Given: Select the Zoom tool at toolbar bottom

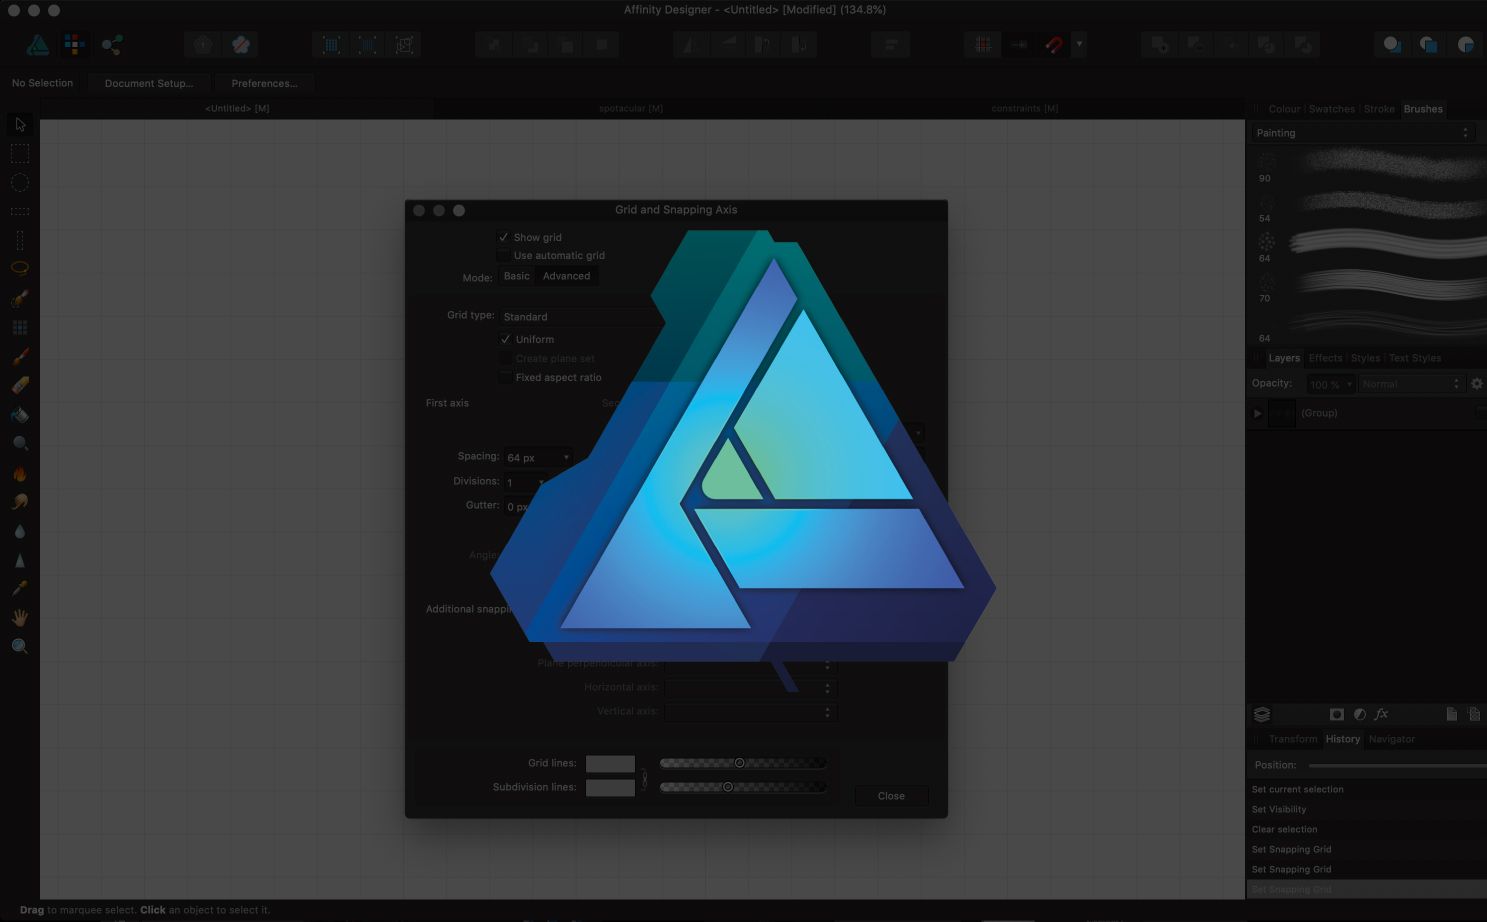Looking at the screenshot, I should click(x=19, y=646).
